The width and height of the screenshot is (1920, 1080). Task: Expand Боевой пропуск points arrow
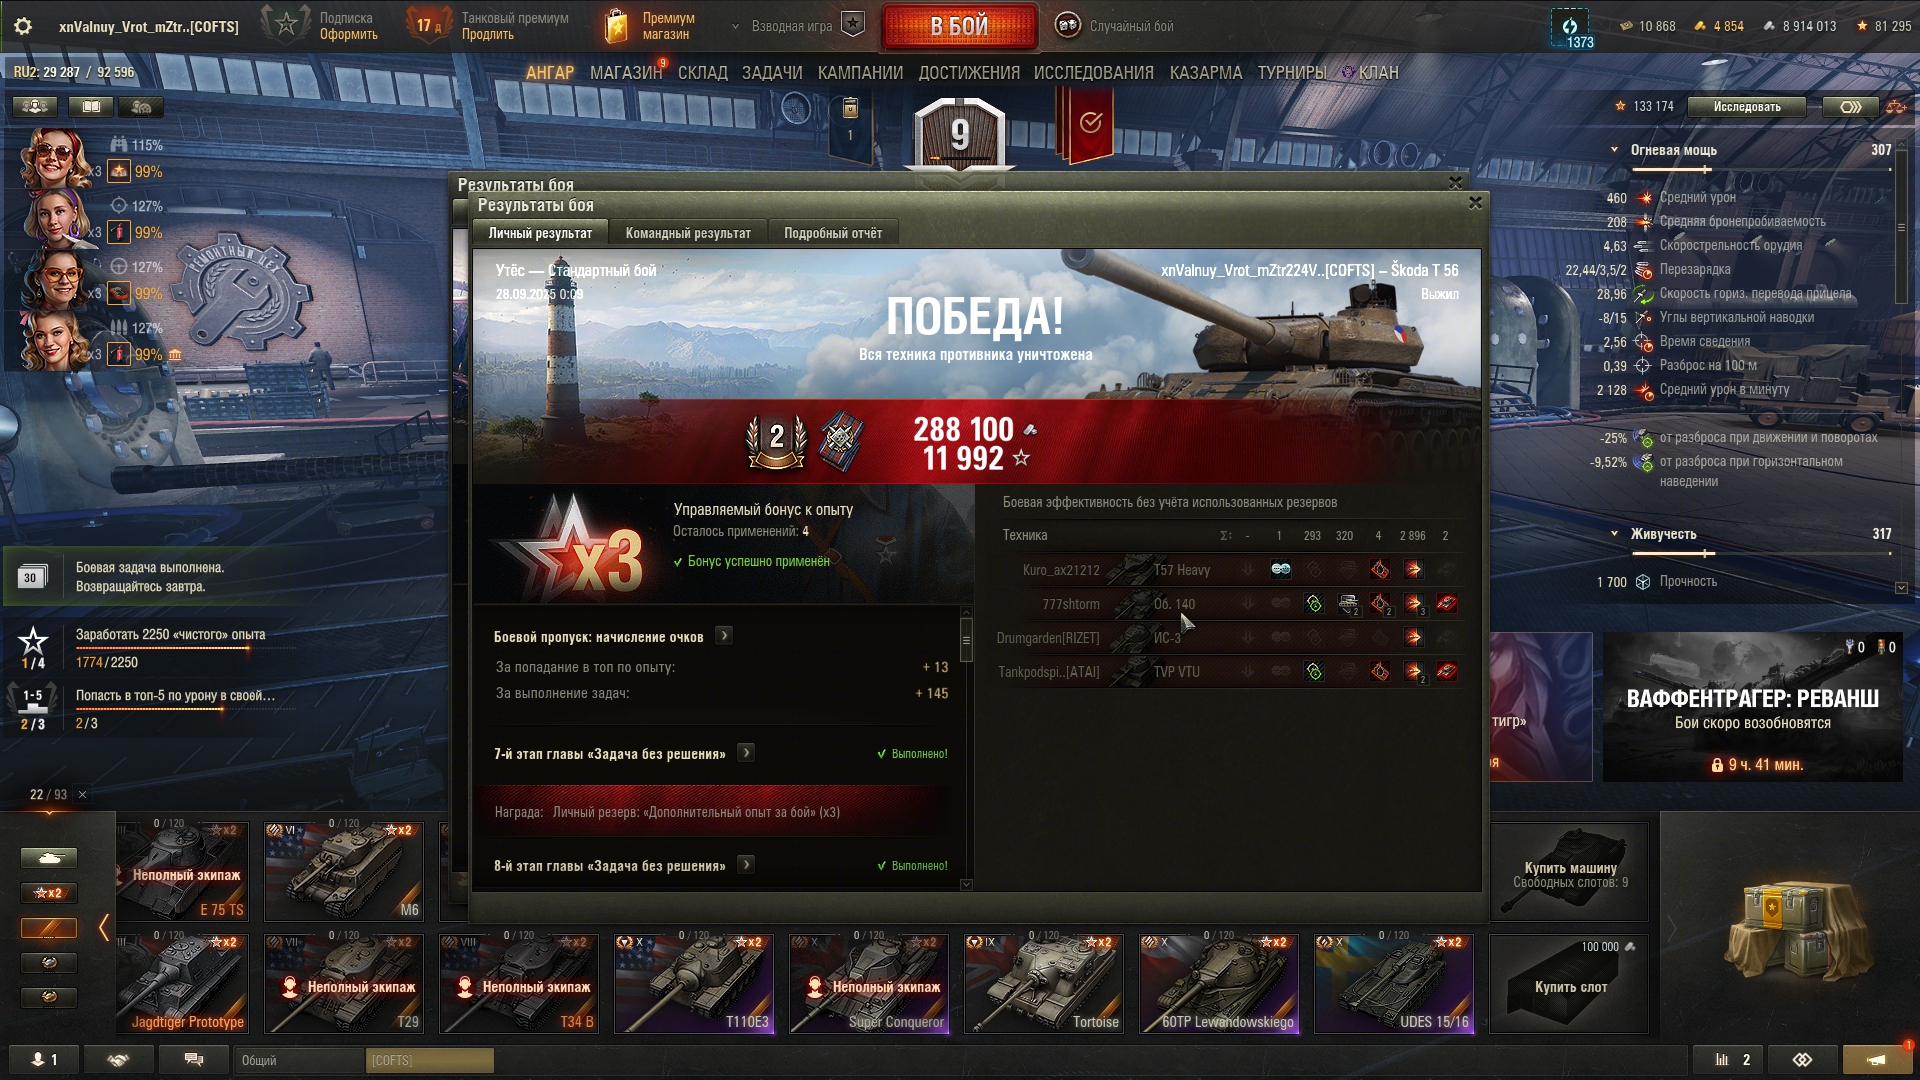point(724,636)
